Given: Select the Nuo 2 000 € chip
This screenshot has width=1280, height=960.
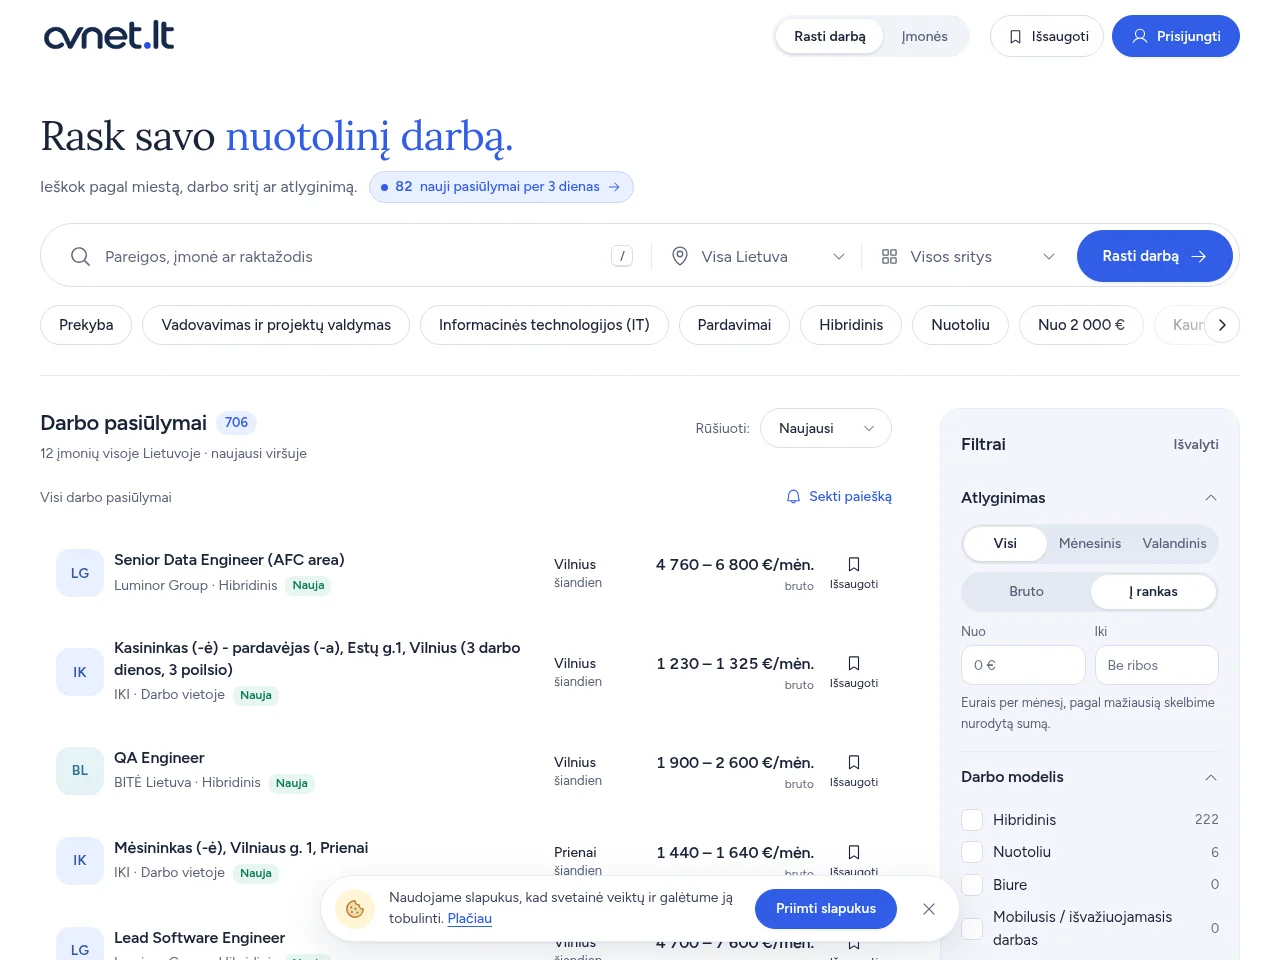Looking at the screenshot, I should pyautogui.click(x=1081, y=325).
